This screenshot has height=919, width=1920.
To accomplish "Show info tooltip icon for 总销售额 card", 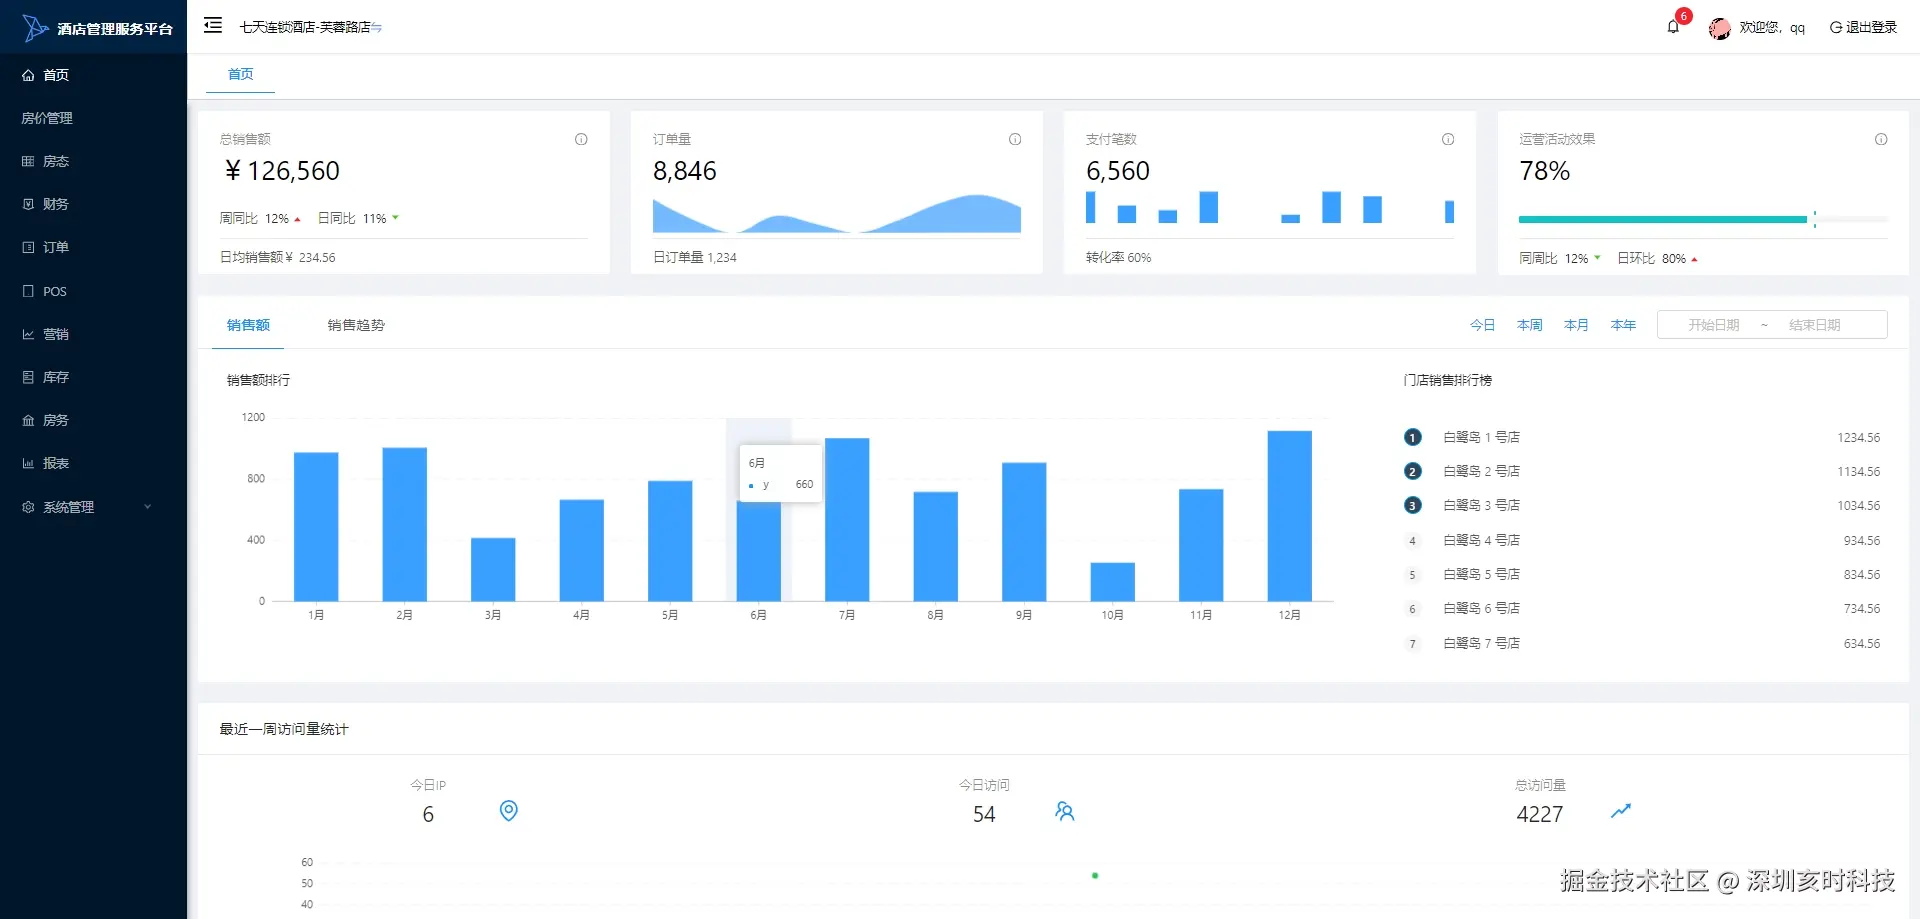I will click(x=581, y=139).
